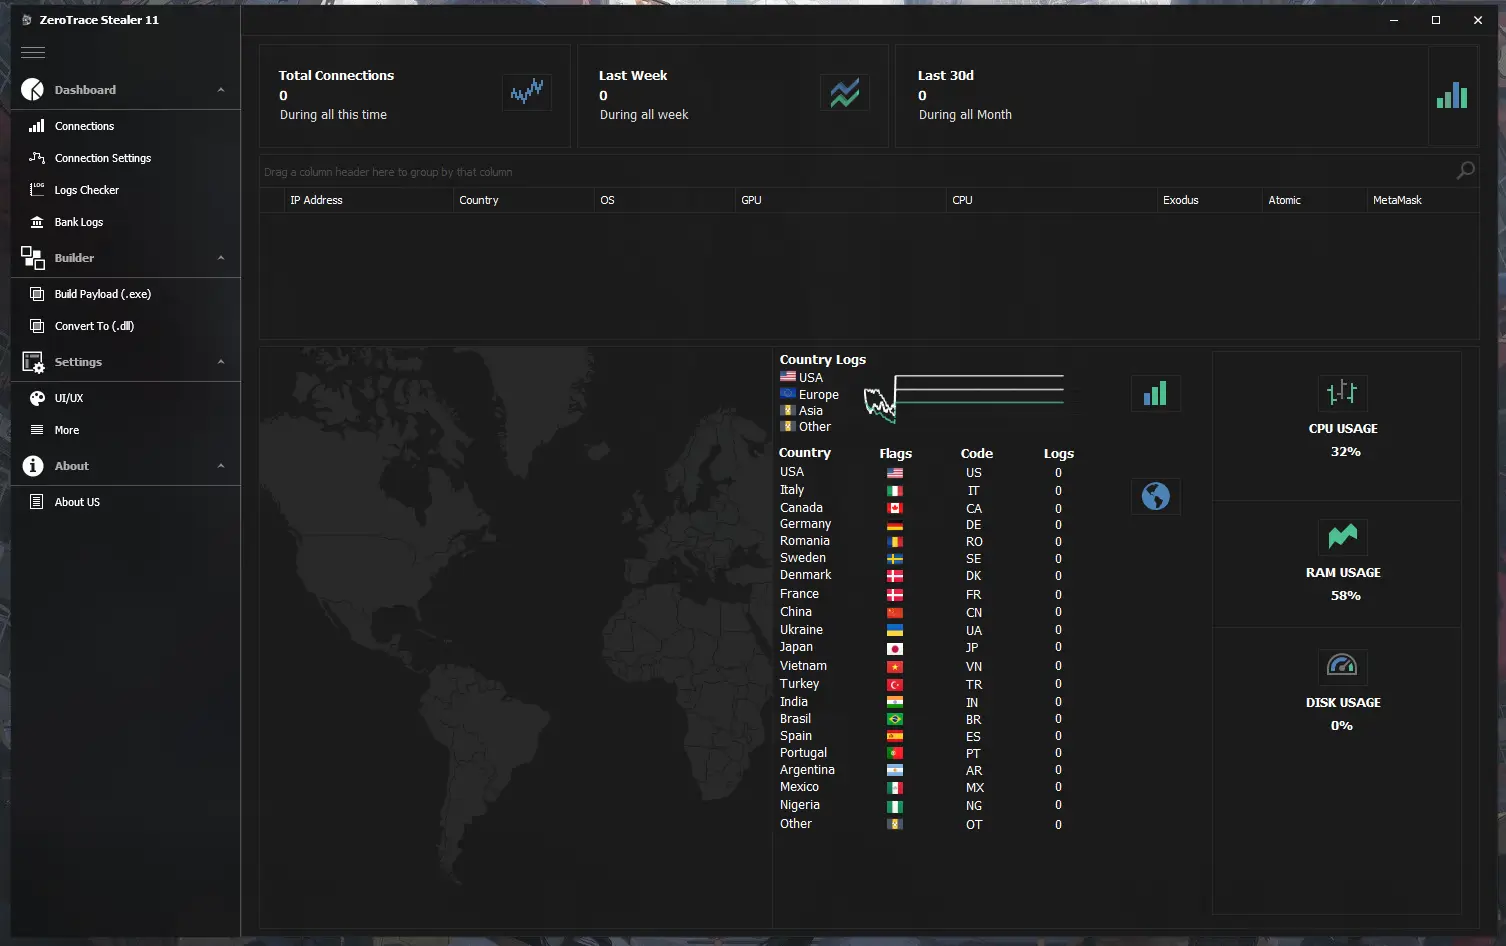
Task: Collapse the Settings section chevron
Action: click(221, 362)
